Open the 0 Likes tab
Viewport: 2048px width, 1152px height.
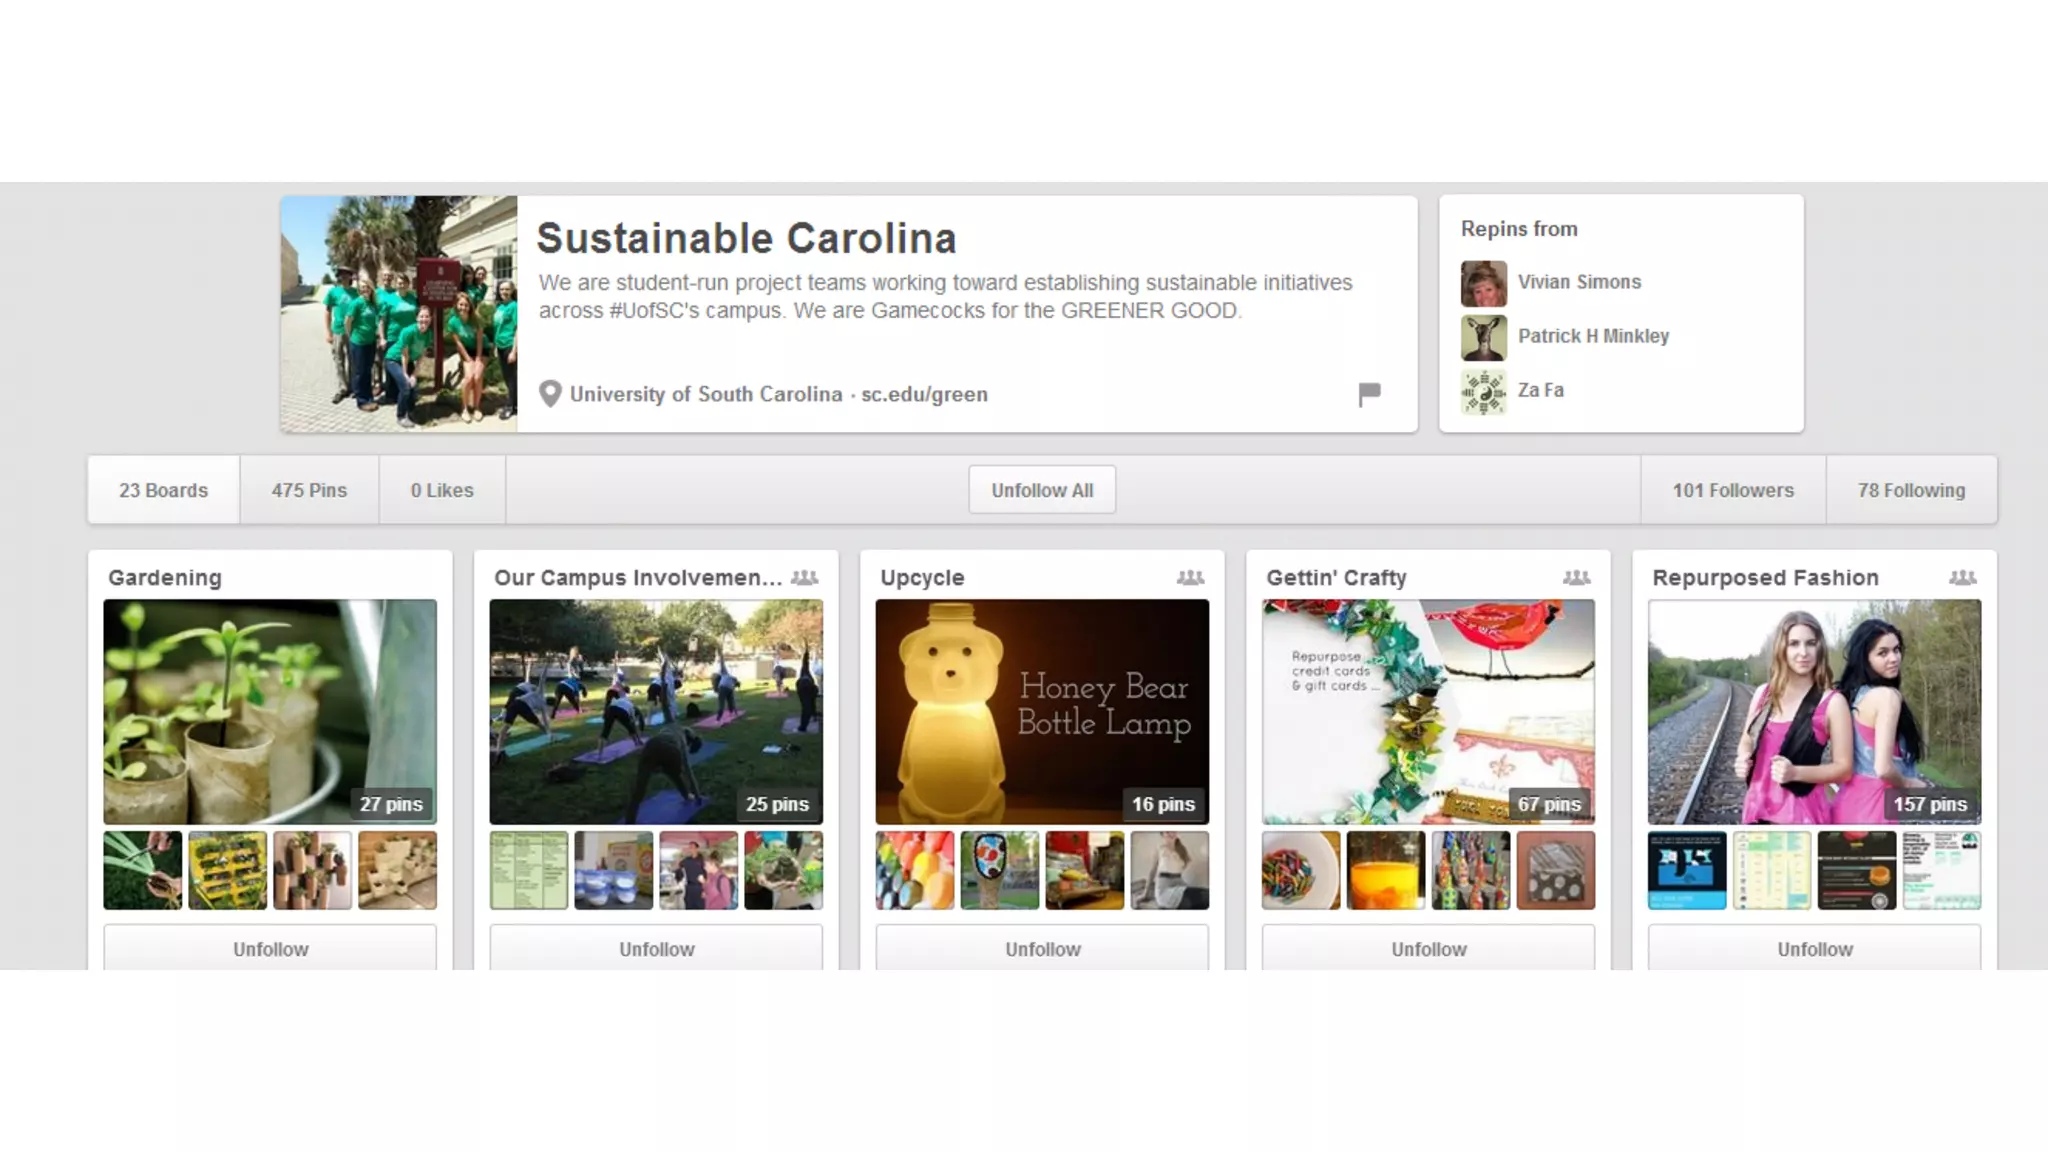(442, 490)
